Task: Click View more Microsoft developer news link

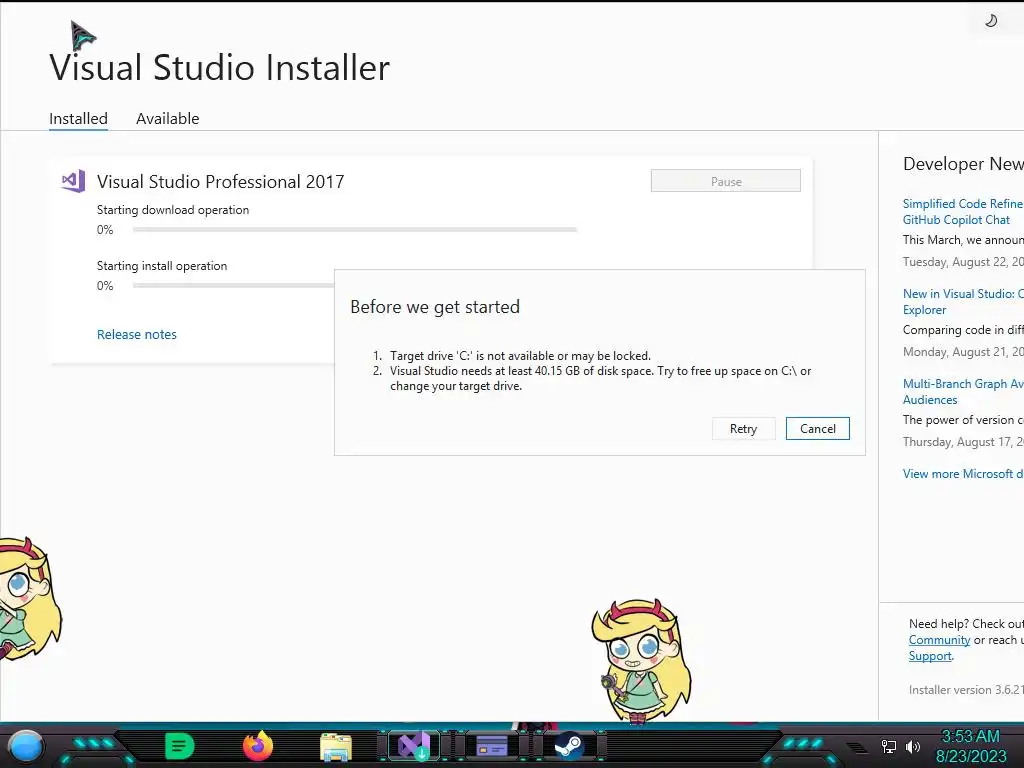Action: (963, 474)
